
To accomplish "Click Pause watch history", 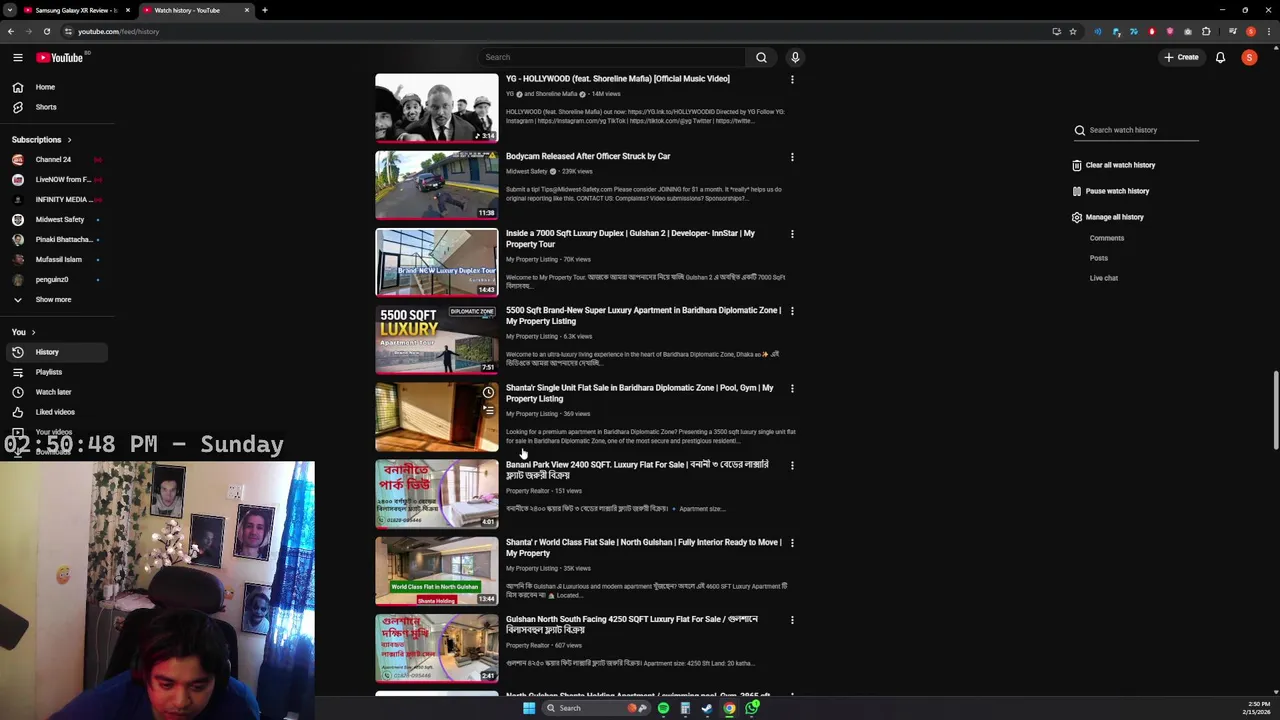I will click(x=1110, y=191).
